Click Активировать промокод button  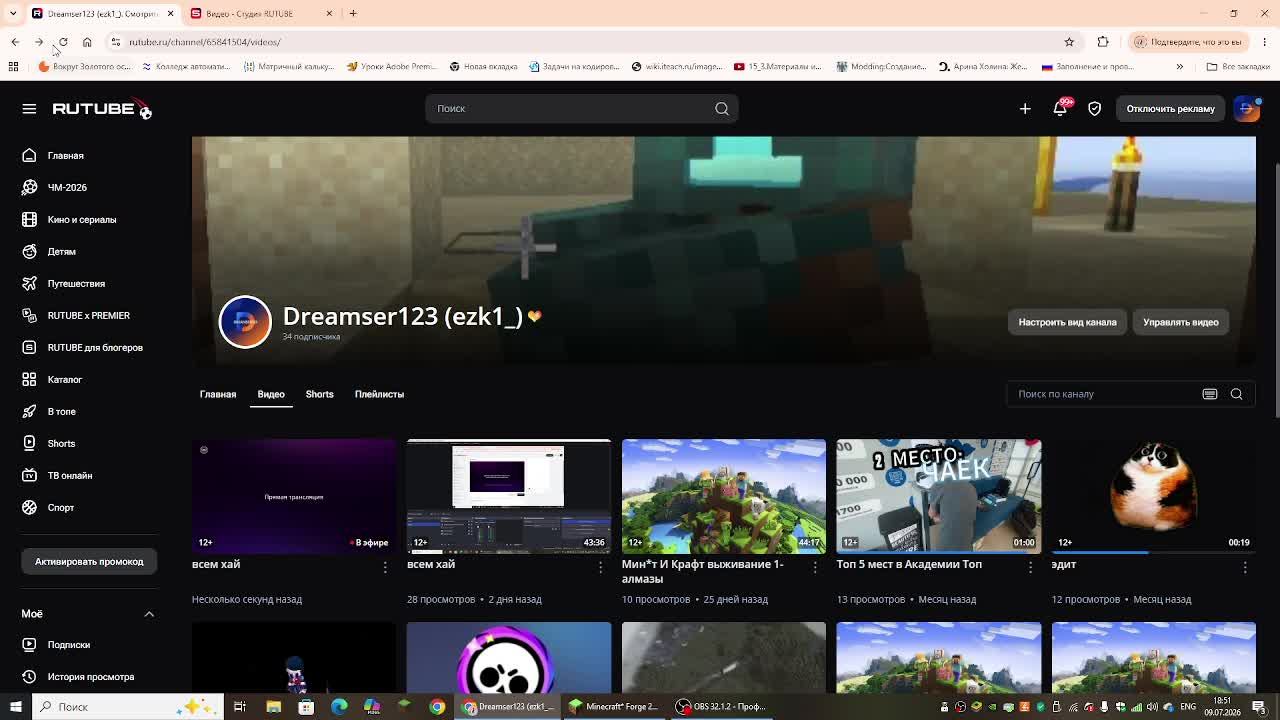(89, 561)
